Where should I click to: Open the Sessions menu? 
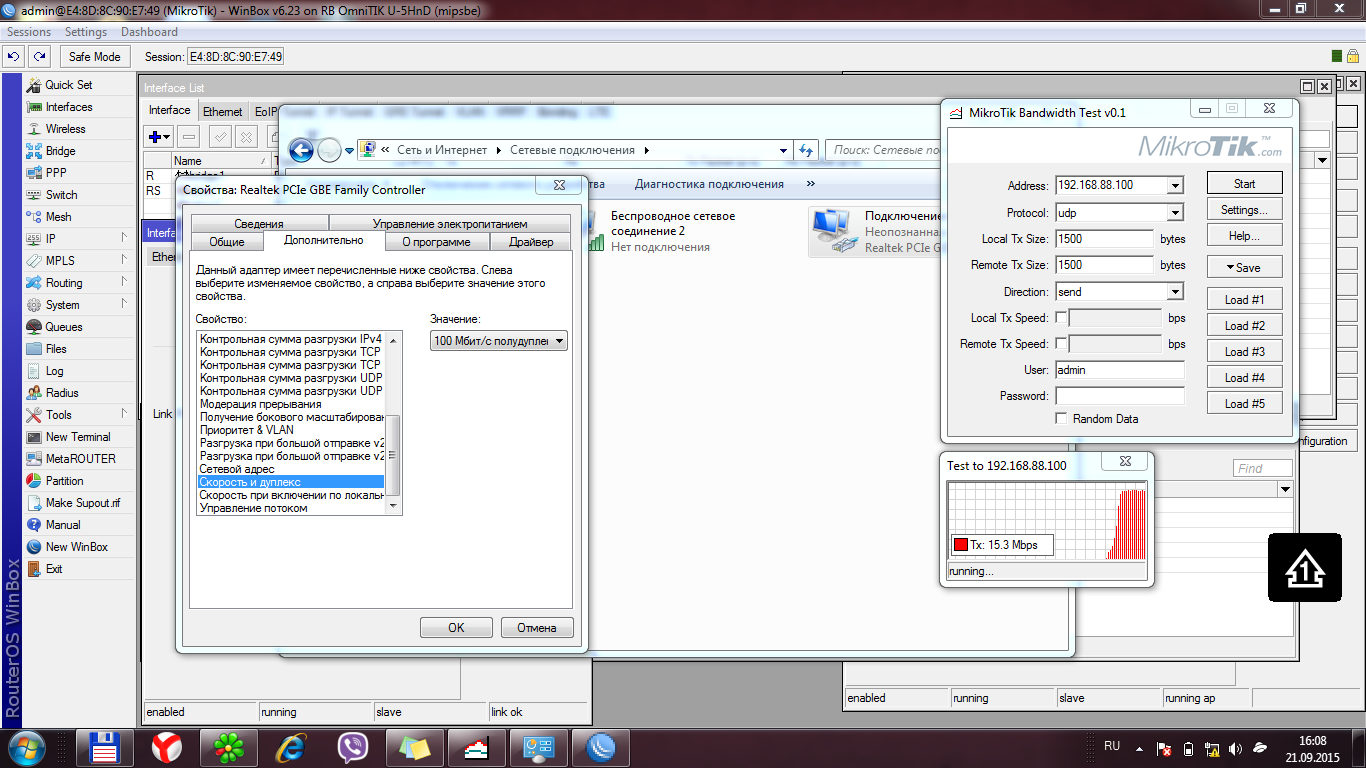coord(29,32)
